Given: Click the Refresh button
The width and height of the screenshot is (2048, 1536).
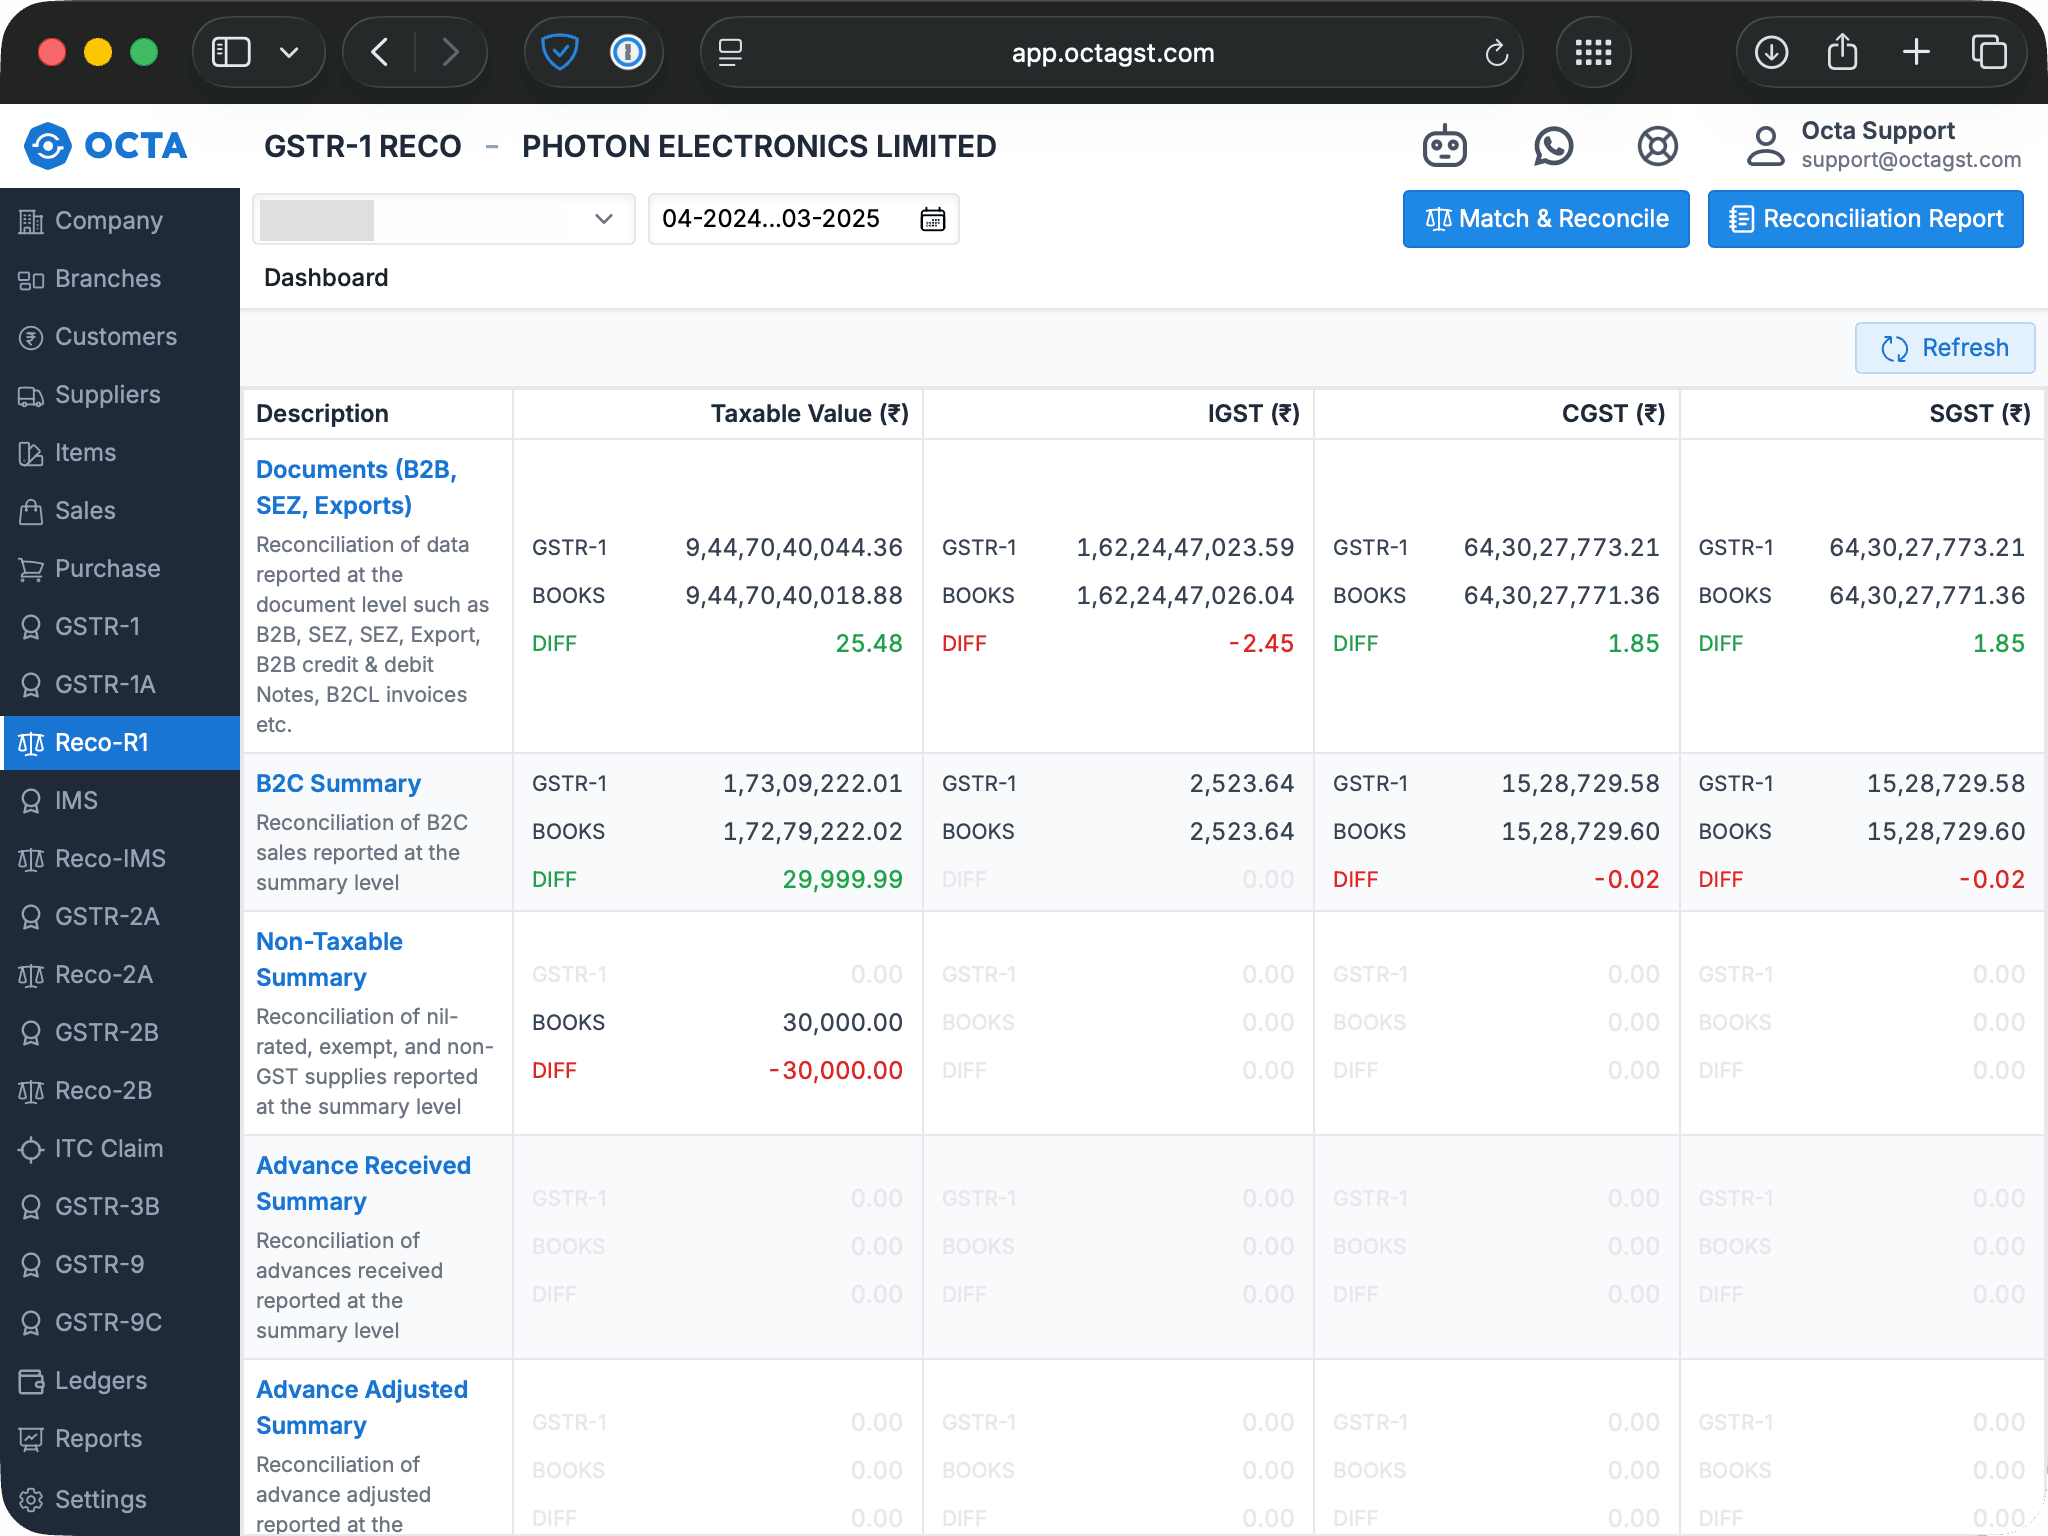Looking at the screenshot, I should click(1944, 348).
